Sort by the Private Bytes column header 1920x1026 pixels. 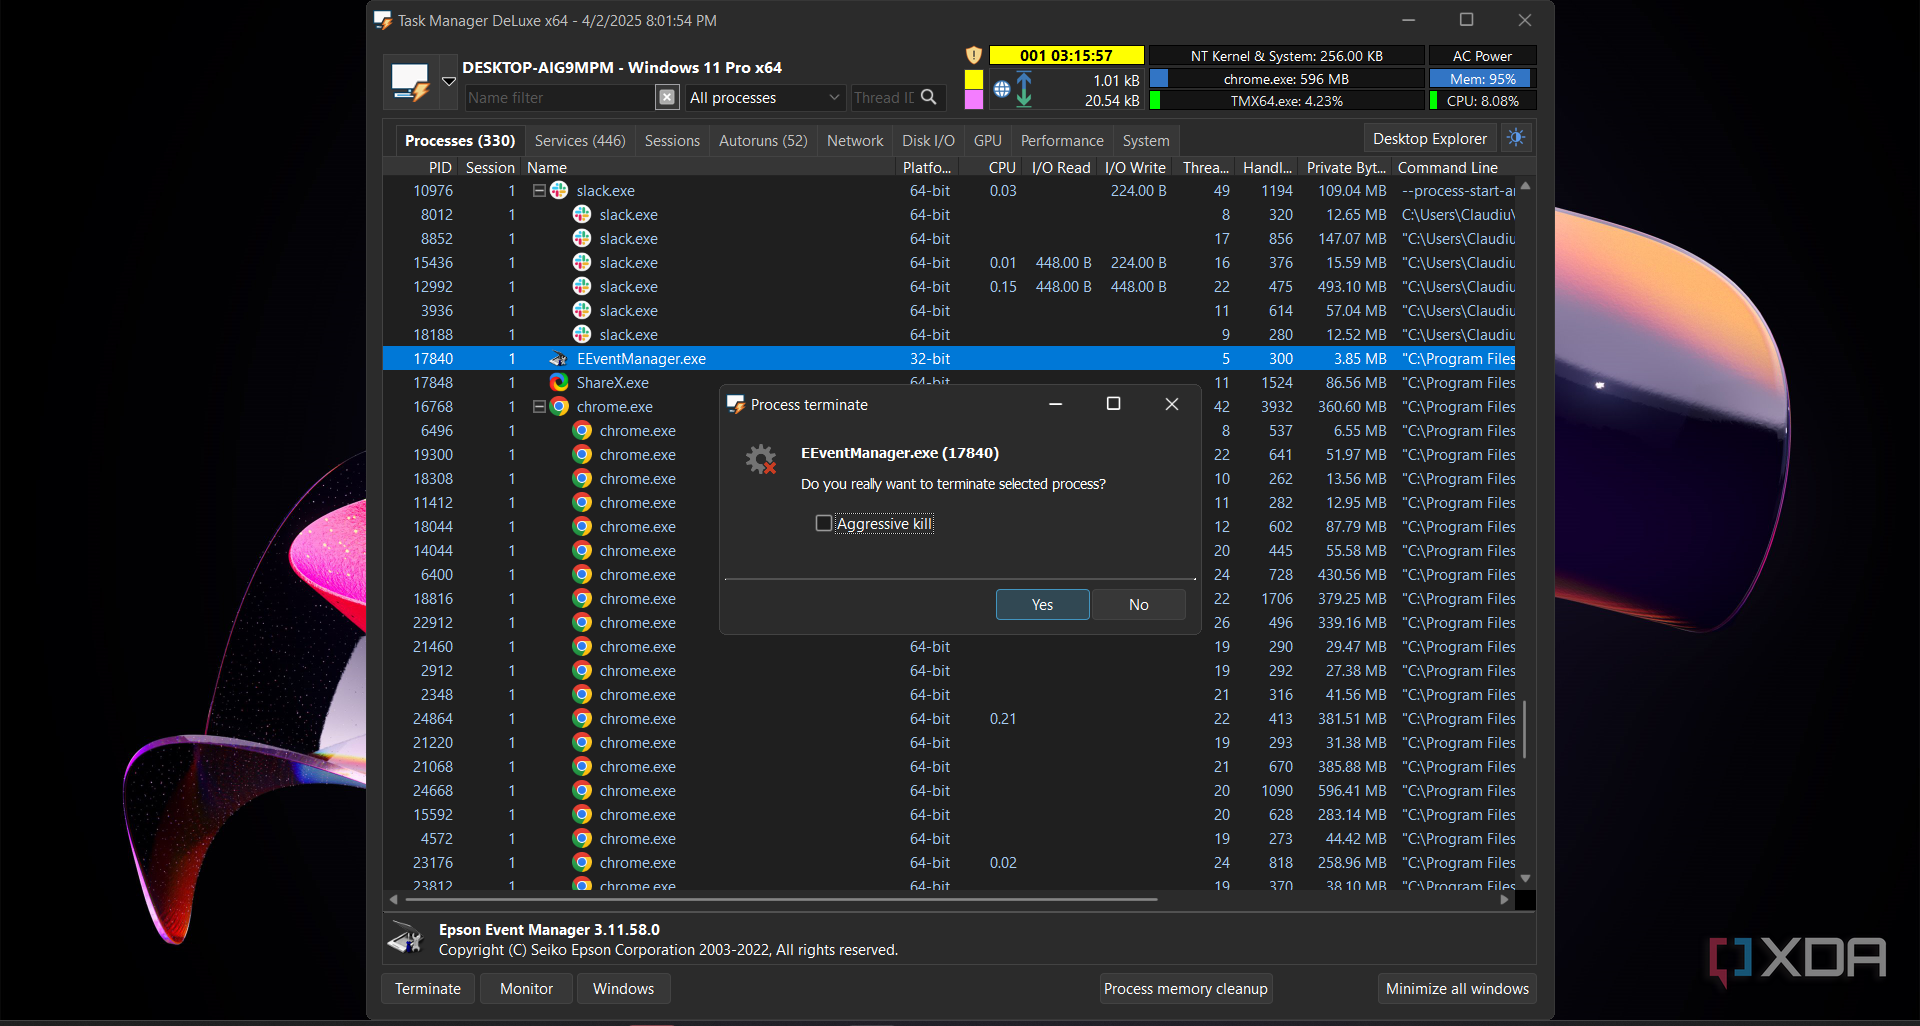1345,168
